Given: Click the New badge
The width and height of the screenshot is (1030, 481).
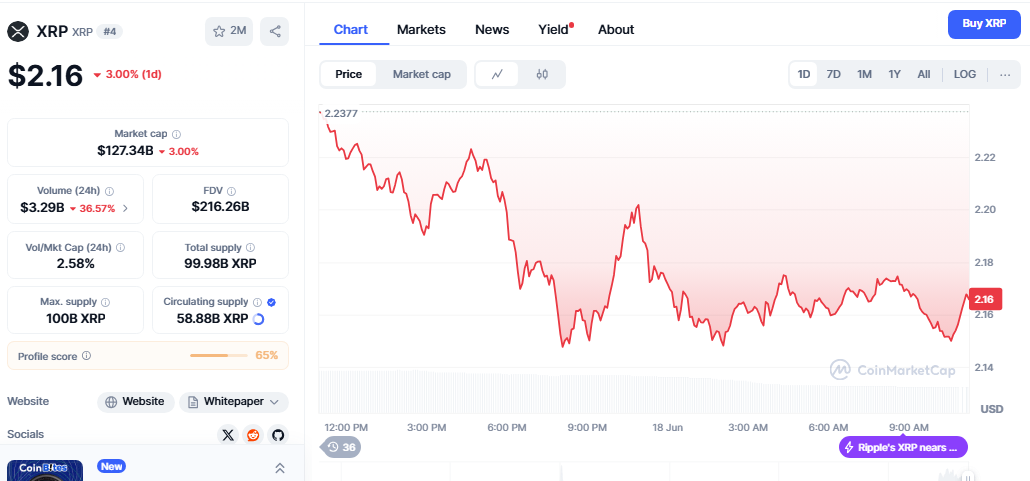Looking at the screenshot, I should tap(111, 466).
